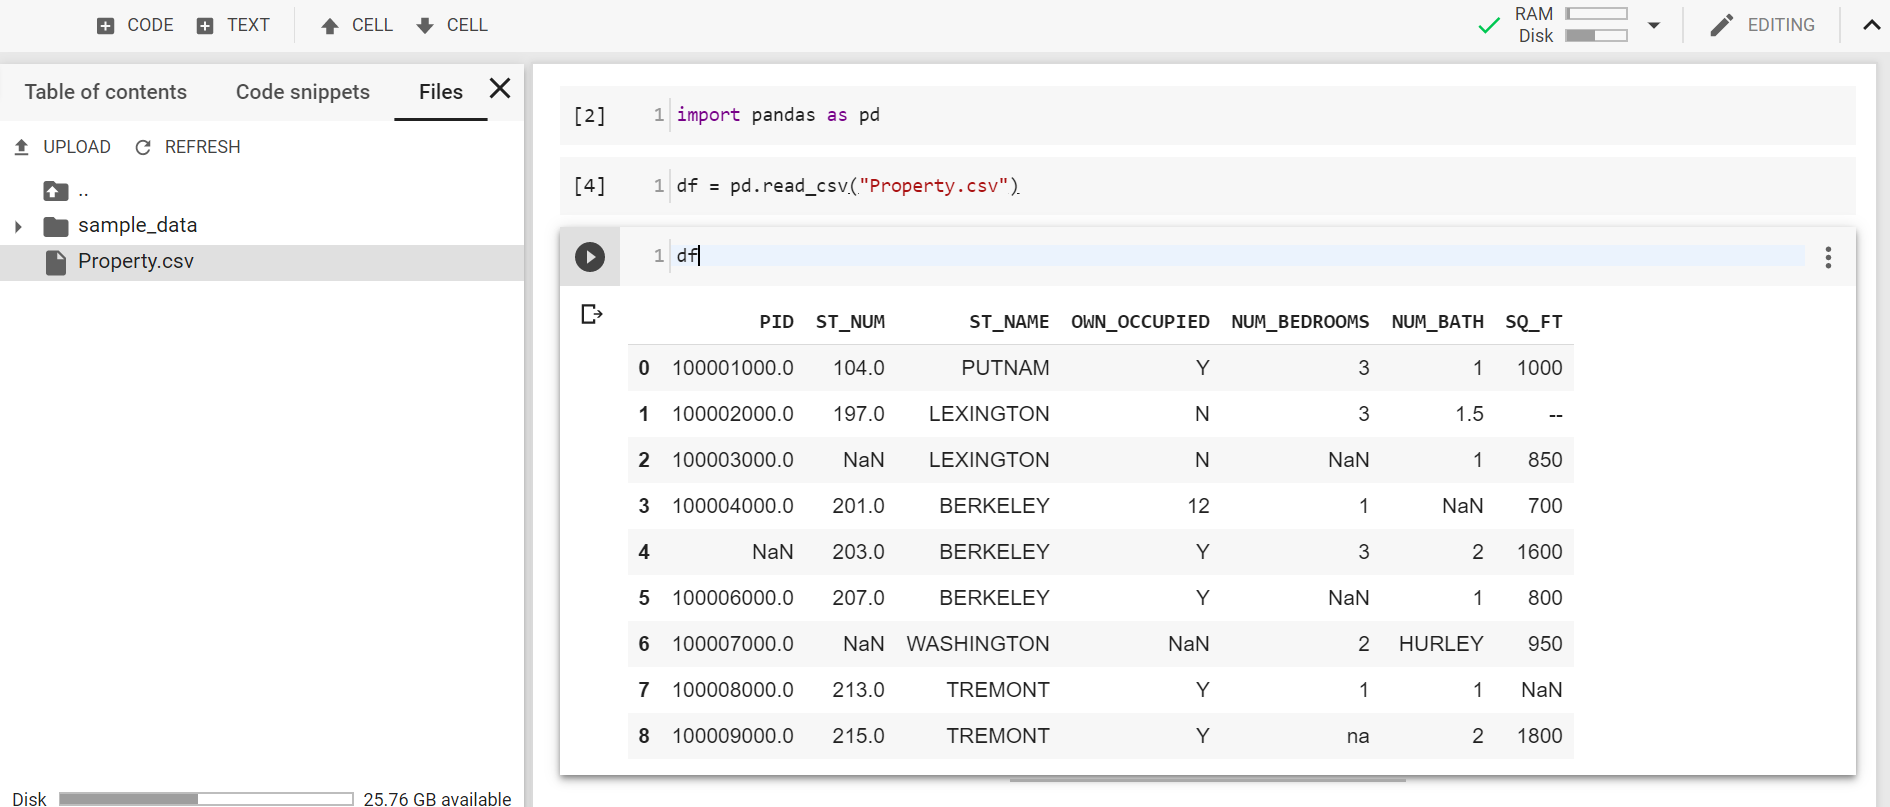Select the Property.csv file
Viewport: 1890px width, 807px height.
(x=135, y=262)
